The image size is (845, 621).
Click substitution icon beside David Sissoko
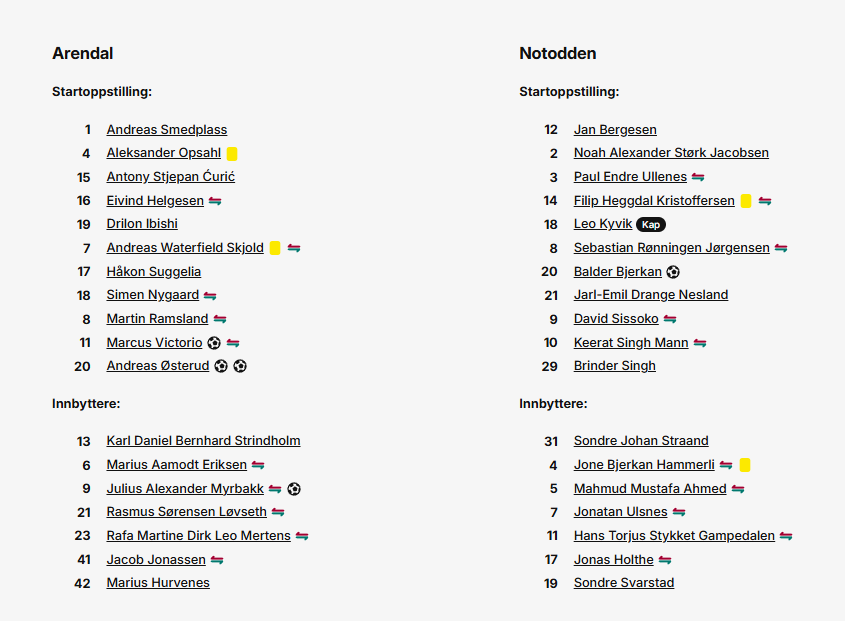click(670, 319)
